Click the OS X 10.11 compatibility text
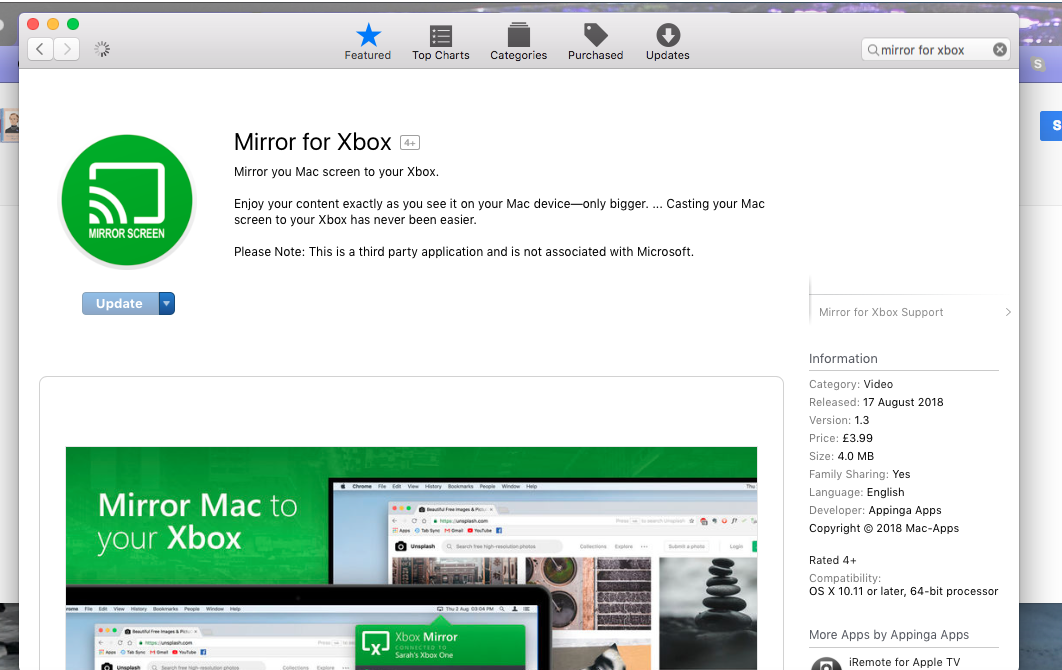Screen dimensions: 1062x670 click(x=904, y=591)
